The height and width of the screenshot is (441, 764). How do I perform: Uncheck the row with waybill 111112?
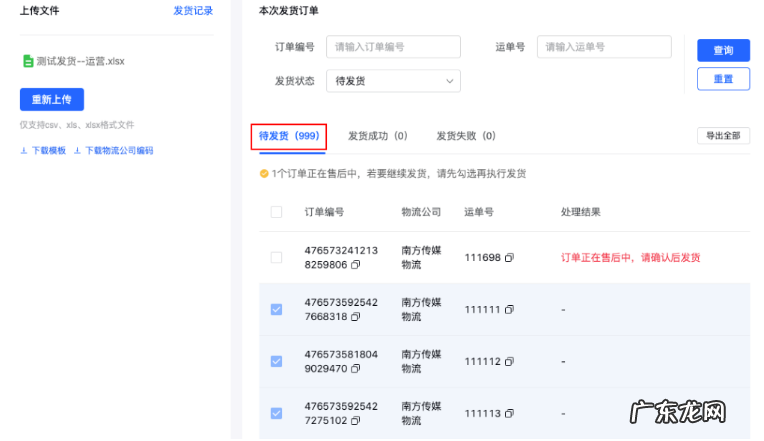point(276,362)
